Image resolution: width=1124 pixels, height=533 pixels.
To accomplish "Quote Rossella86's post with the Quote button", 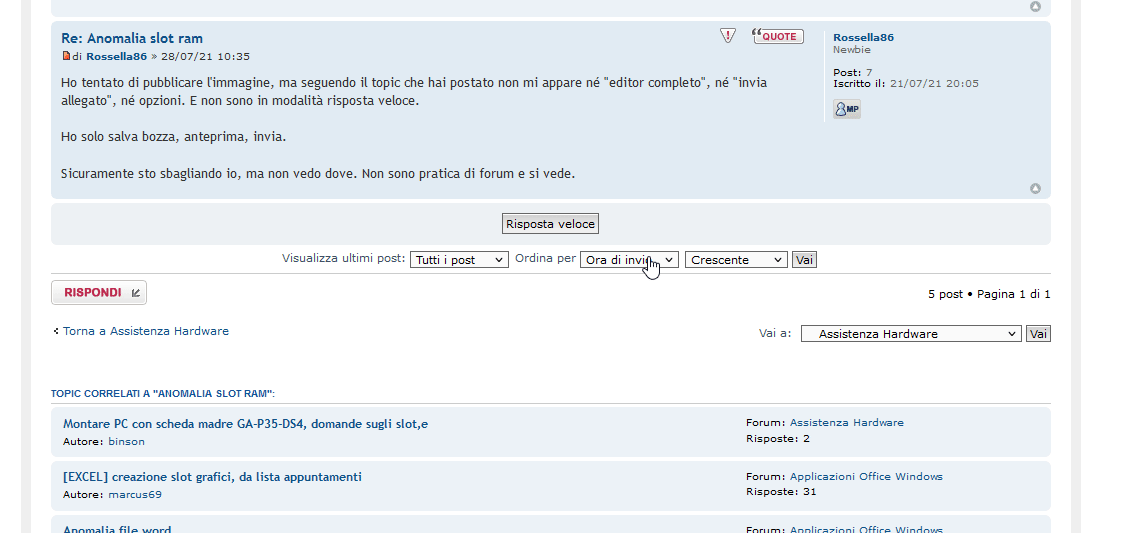I will pyautogui.click(x=778, y=36).
